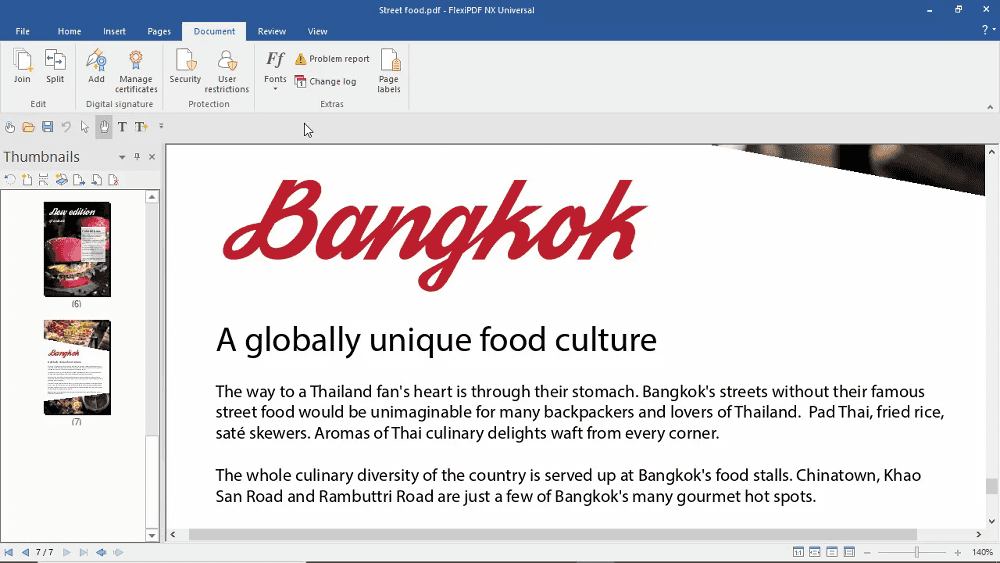Screen dimensions: 1000x563
Task: Pin the Thumbnails panel
Action: 136,156
